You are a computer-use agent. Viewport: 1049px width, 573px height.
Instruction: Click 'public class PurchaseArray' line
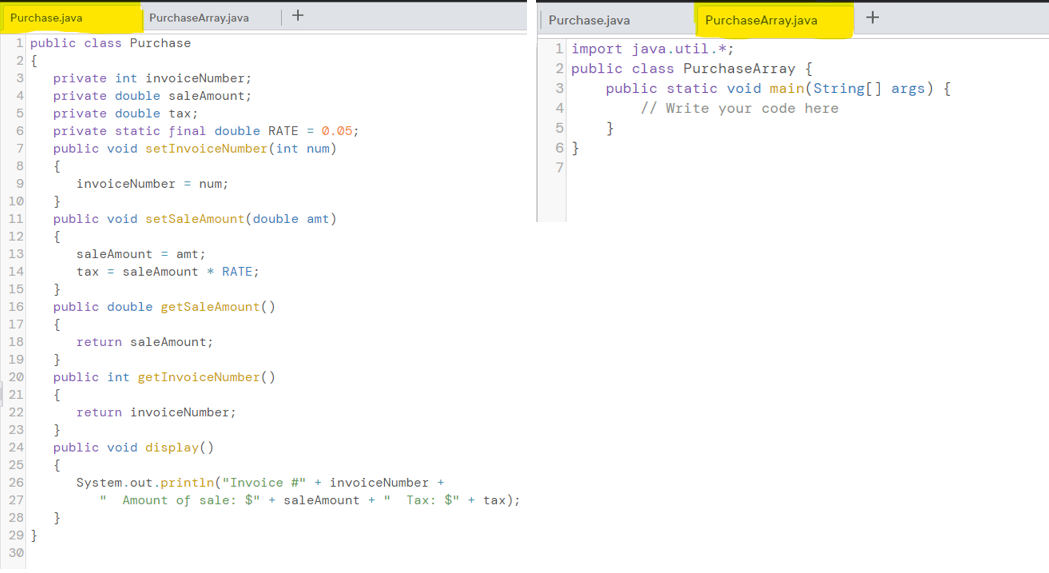pyautogui.click(x=692, y=68)
